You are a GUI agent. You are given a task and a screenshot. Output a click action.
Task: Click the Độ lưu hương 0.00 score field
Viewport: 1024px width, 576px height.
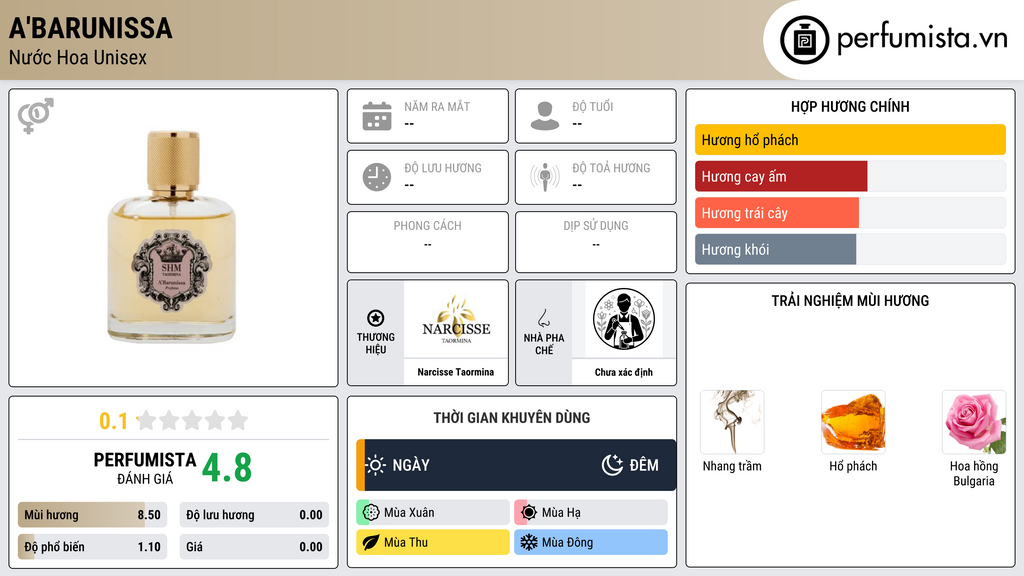(x=254, y=515)
